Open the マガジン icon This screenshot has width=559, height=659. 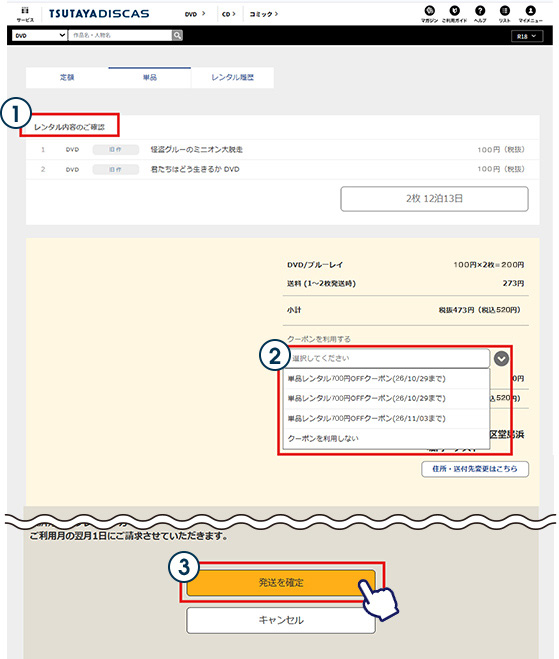430,14
